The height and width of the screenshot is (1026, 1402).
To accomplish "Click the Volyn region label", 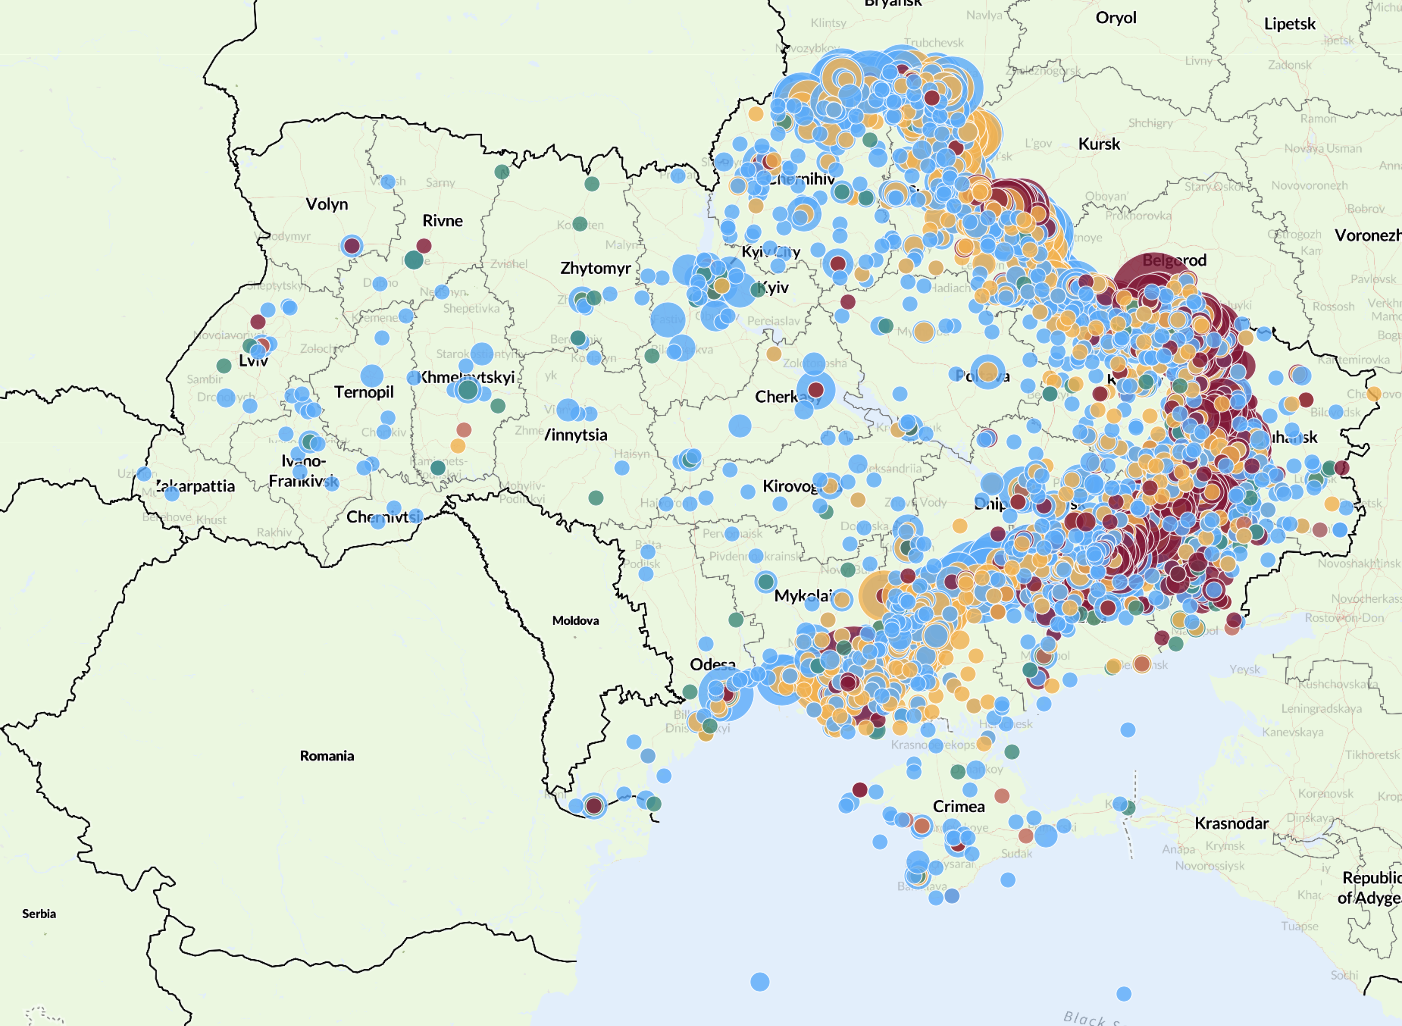I will click(327, 204).
